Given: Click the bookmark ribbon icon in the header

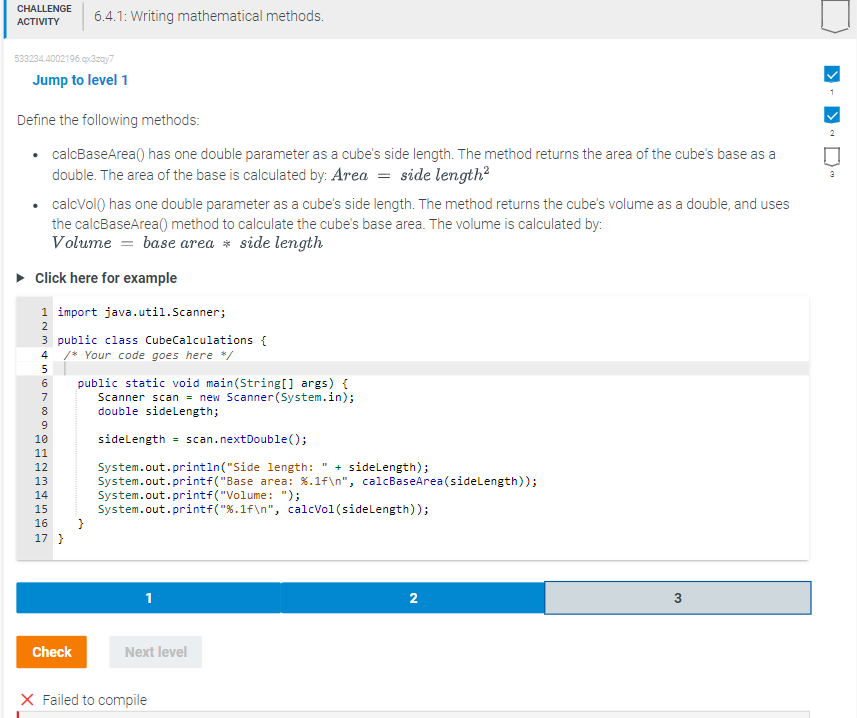Looking at the screenshot, I should click(835, 16).
